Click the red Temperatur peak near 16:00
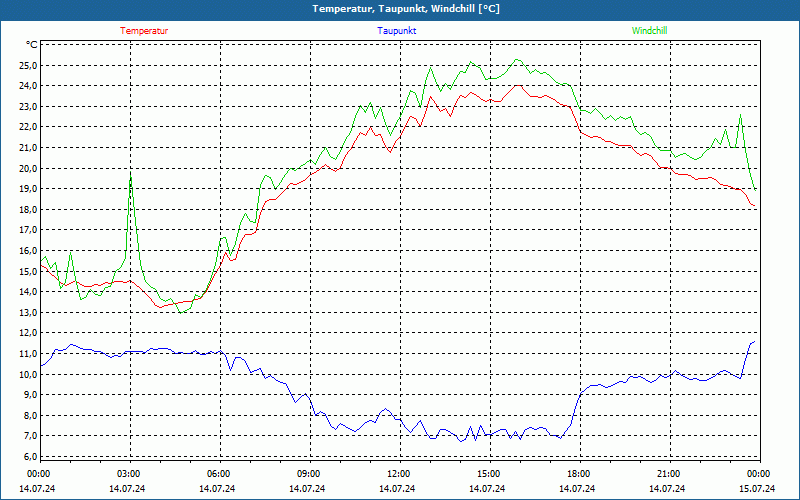The image size is (800, 500). 518,86
